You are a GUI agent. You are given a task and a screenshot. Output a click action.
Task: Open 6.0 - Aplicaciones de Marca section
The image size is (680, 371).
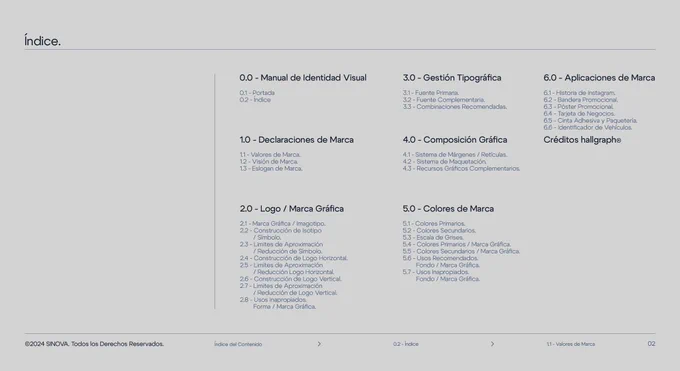coord(599,78)
